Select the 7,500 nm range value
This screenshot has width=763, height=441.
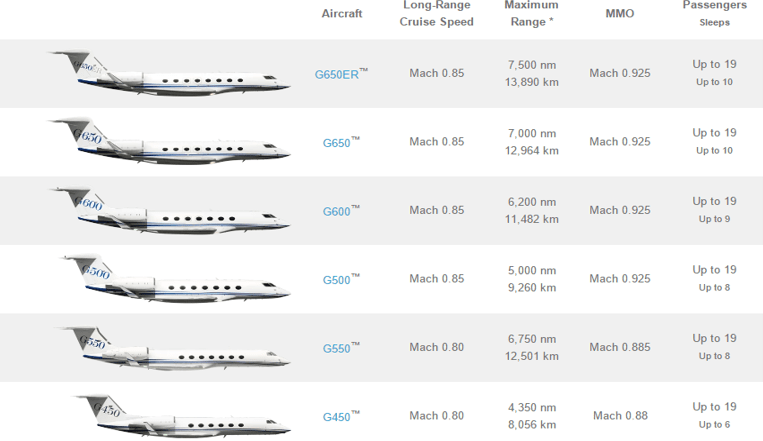(x=532, y=65)
